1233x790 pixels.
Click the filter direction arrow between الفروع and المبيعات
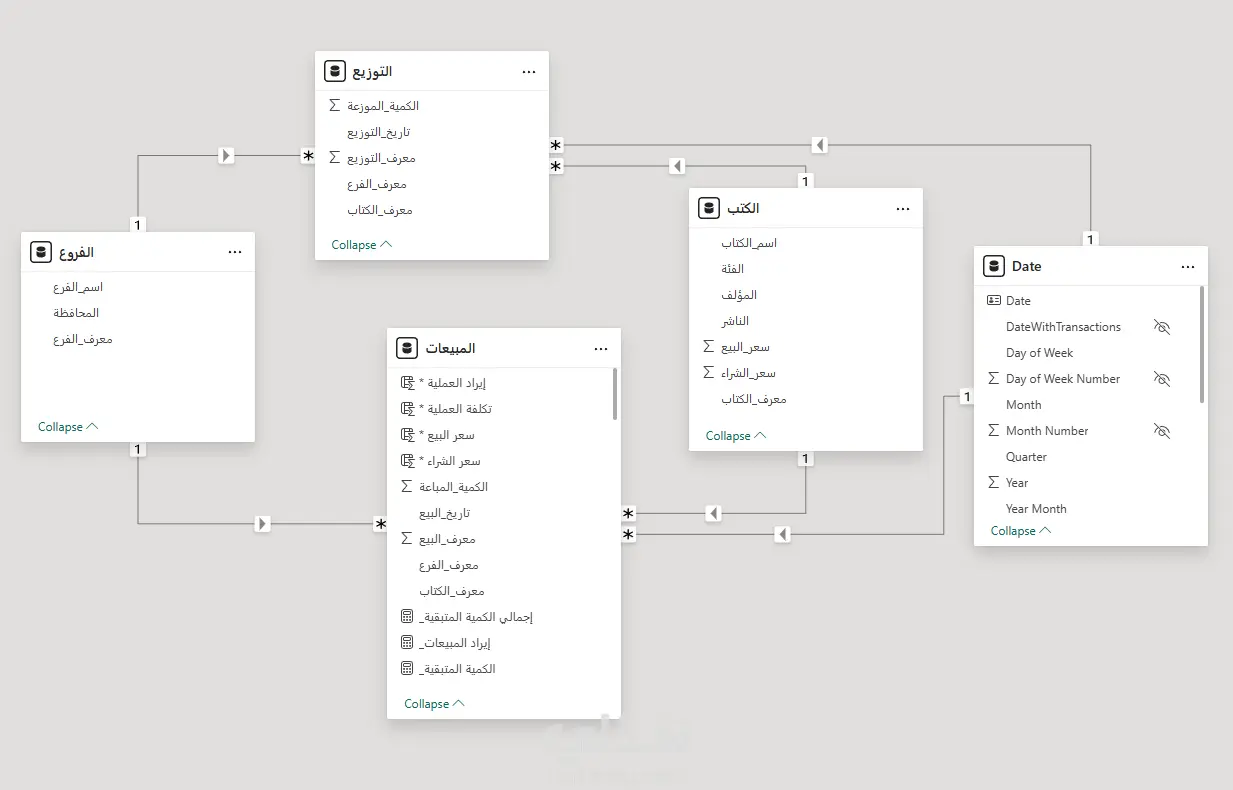tap(262, 523)
